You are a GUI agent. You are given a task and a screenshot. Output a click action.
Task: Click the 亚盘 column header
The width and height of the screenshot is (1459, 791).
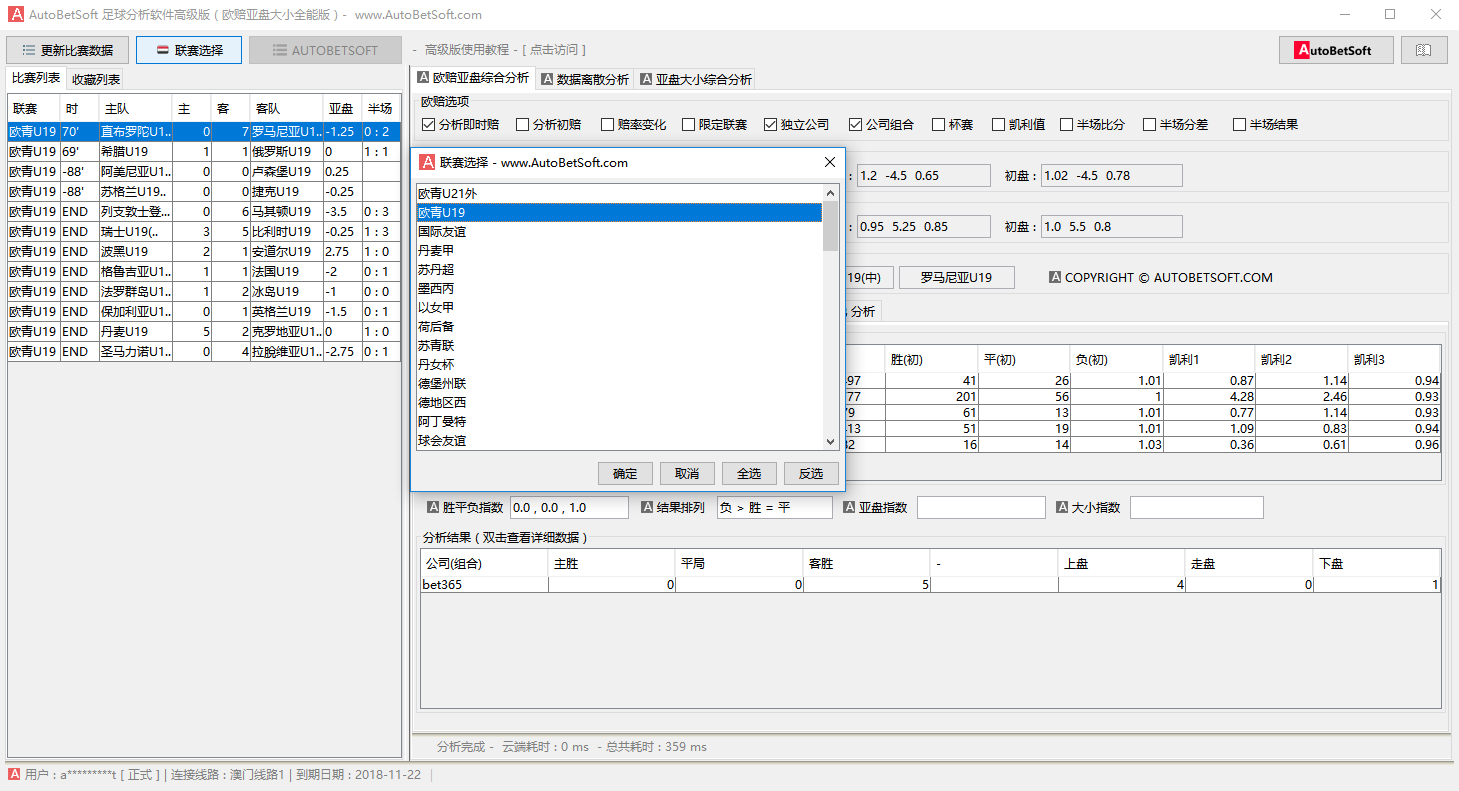[x=342, y=108]
